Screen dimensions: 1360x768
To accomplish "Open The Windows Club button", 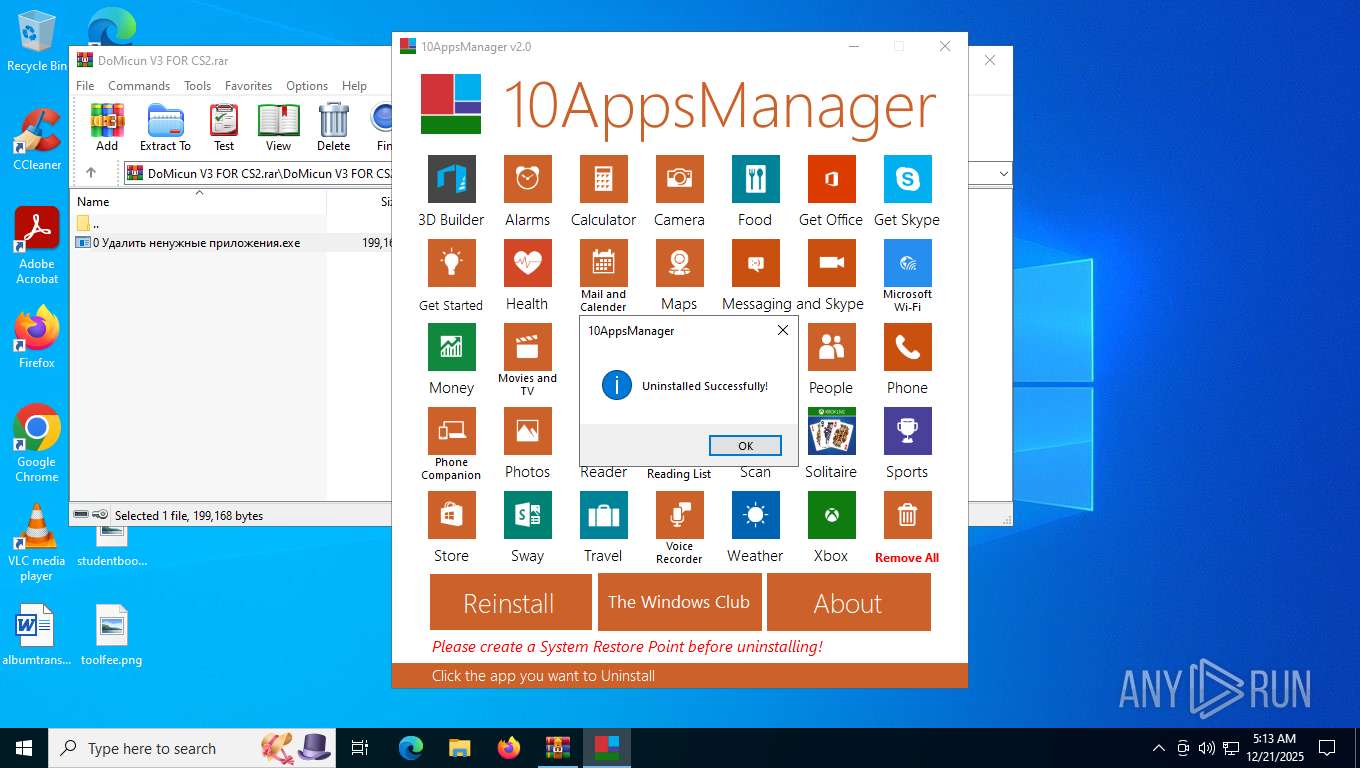I will (679, 602).
